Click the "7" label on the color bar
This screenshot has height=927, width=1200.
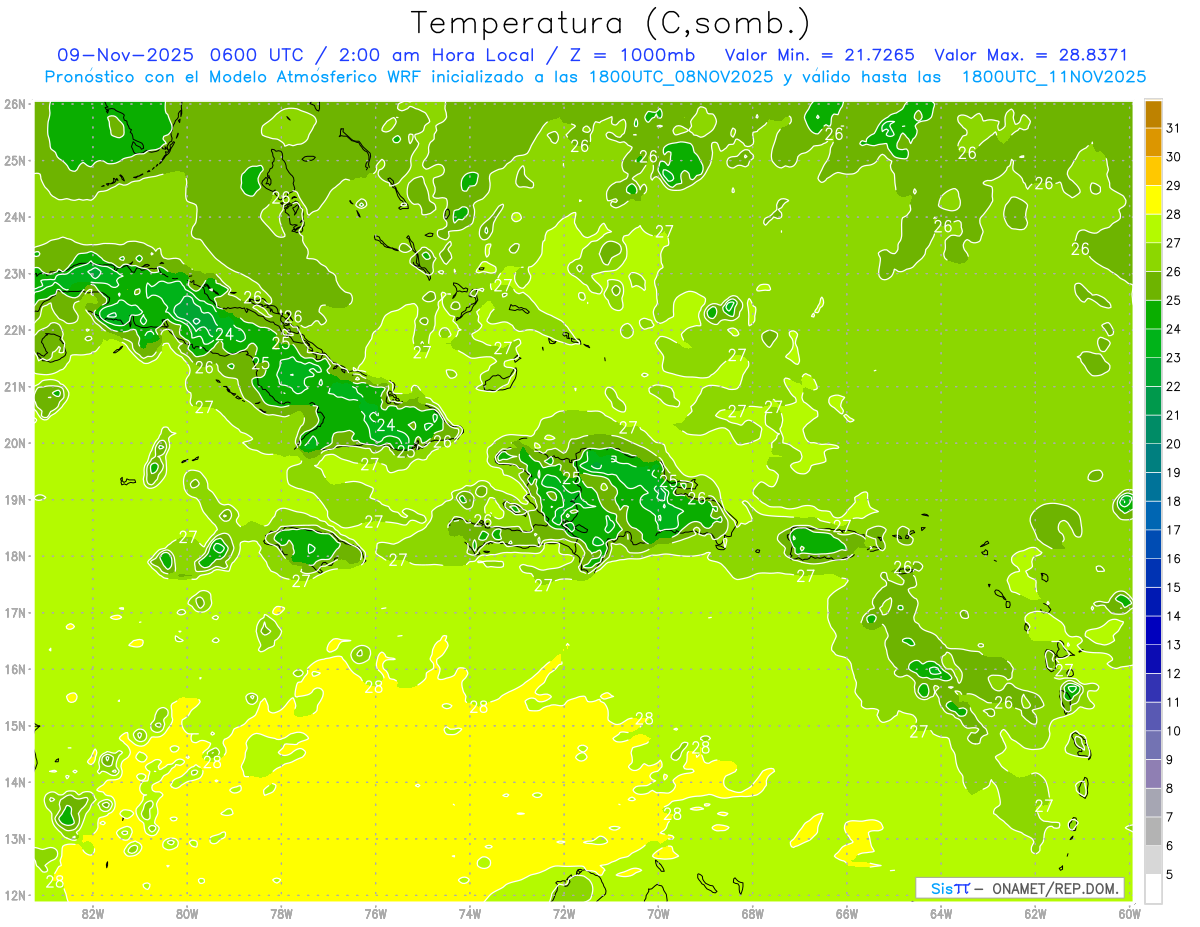coord(1170,817)
